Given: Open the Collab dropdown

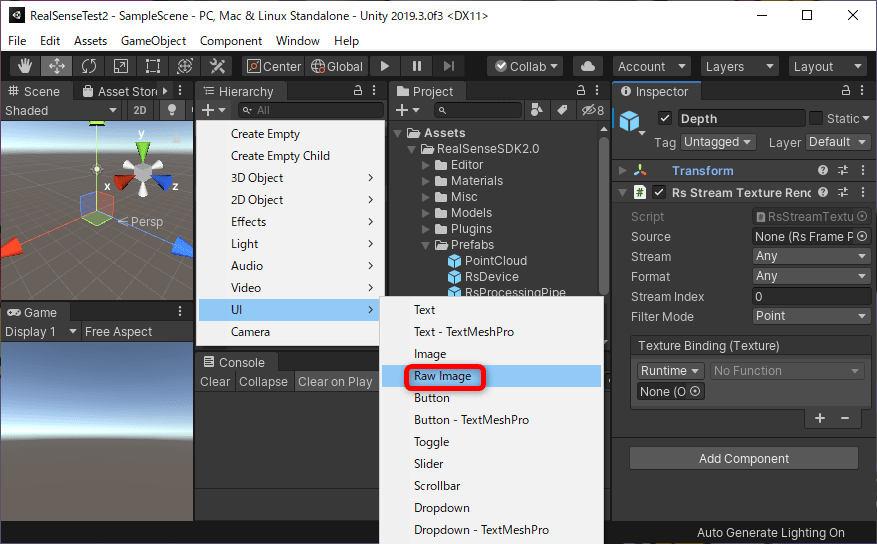Looking at the screenshot, I should click(x=526, y=67).
